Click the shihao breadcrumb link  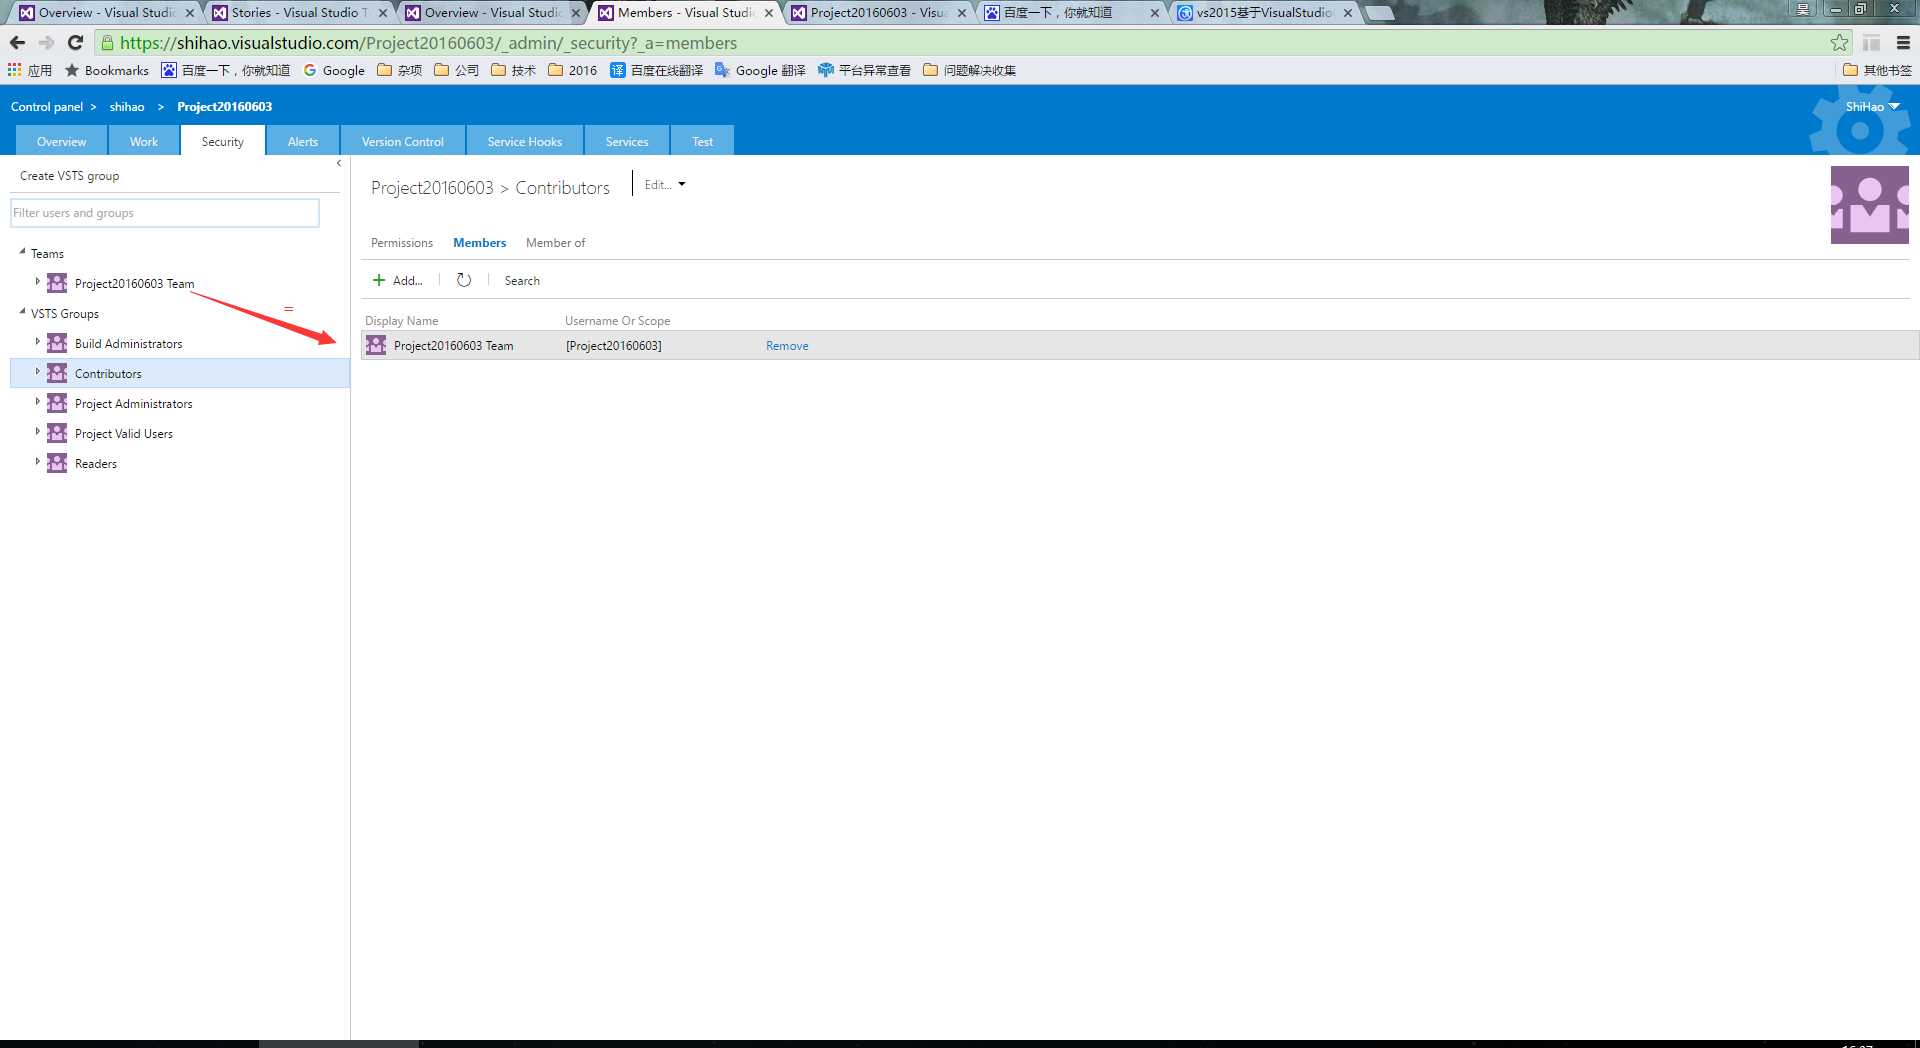(x=127, y=107)
